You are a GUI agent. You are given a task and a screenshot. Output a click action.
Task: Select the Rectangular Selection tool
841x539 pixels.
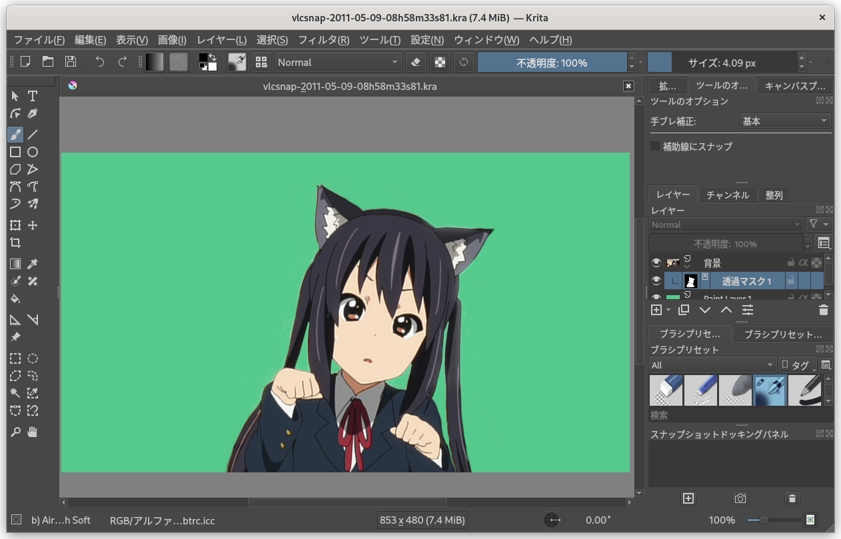[x=16, y=358]
